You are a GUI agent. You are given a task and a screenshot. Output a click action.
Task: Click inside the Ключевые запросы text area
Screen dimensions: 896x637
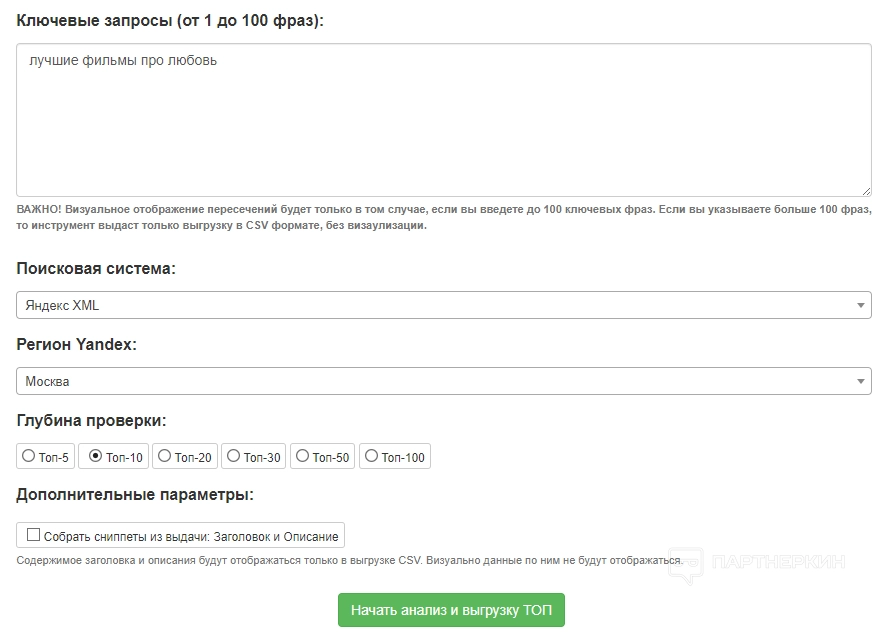444,130
